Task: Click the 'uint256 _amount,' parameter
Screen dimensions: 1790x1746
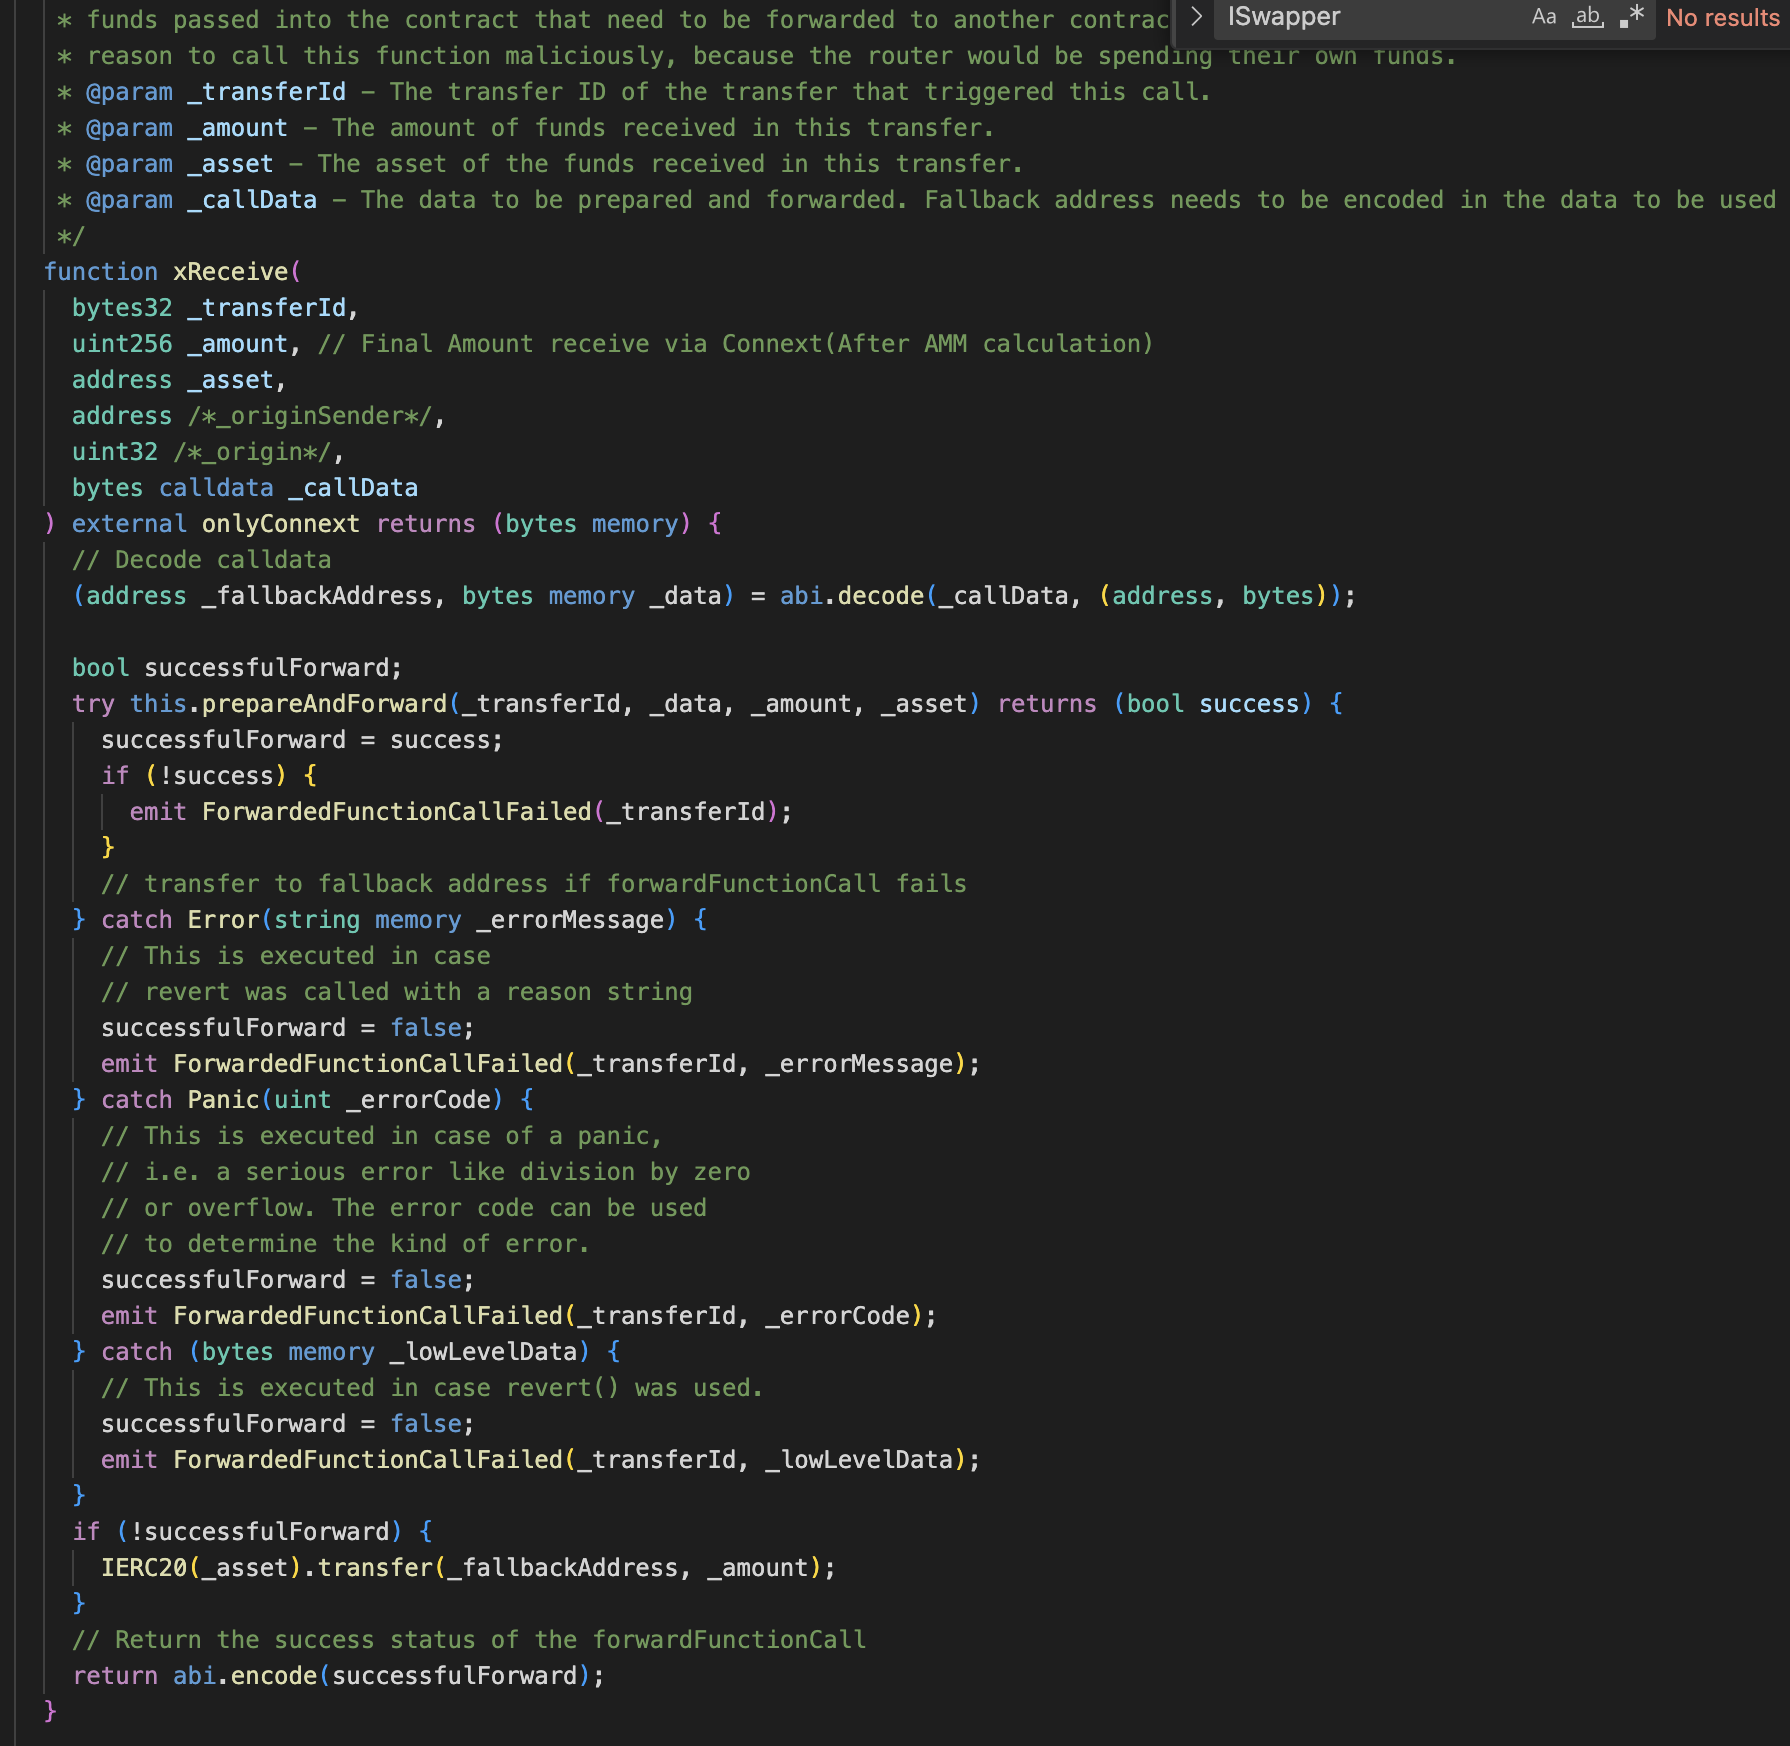Action: point(186,344)
